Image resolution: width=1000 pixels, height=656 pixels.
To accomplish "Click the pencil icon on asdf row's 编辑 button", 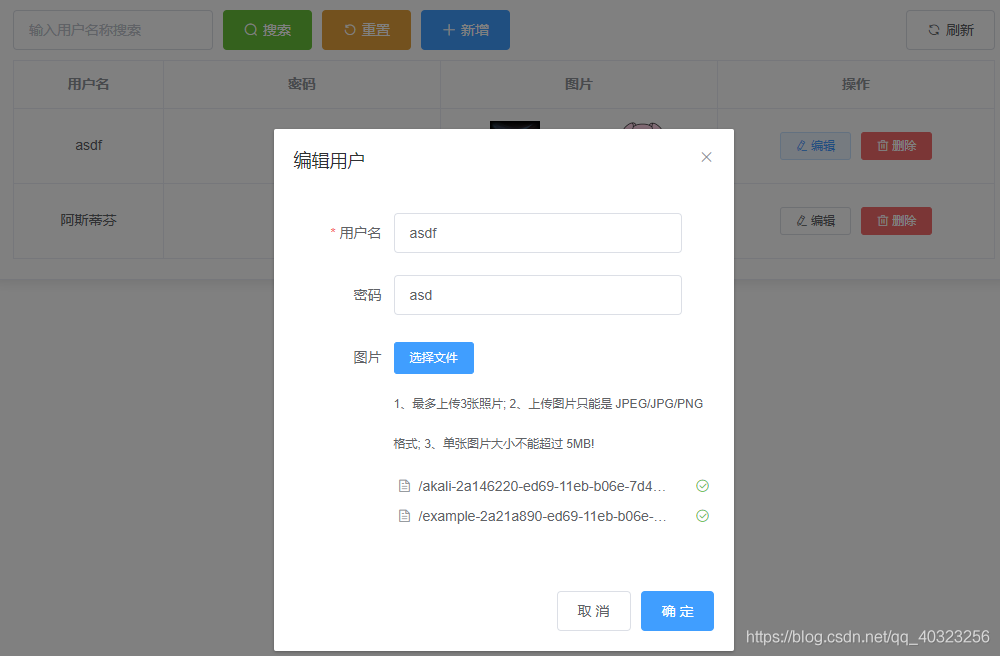I will [801, 145].
